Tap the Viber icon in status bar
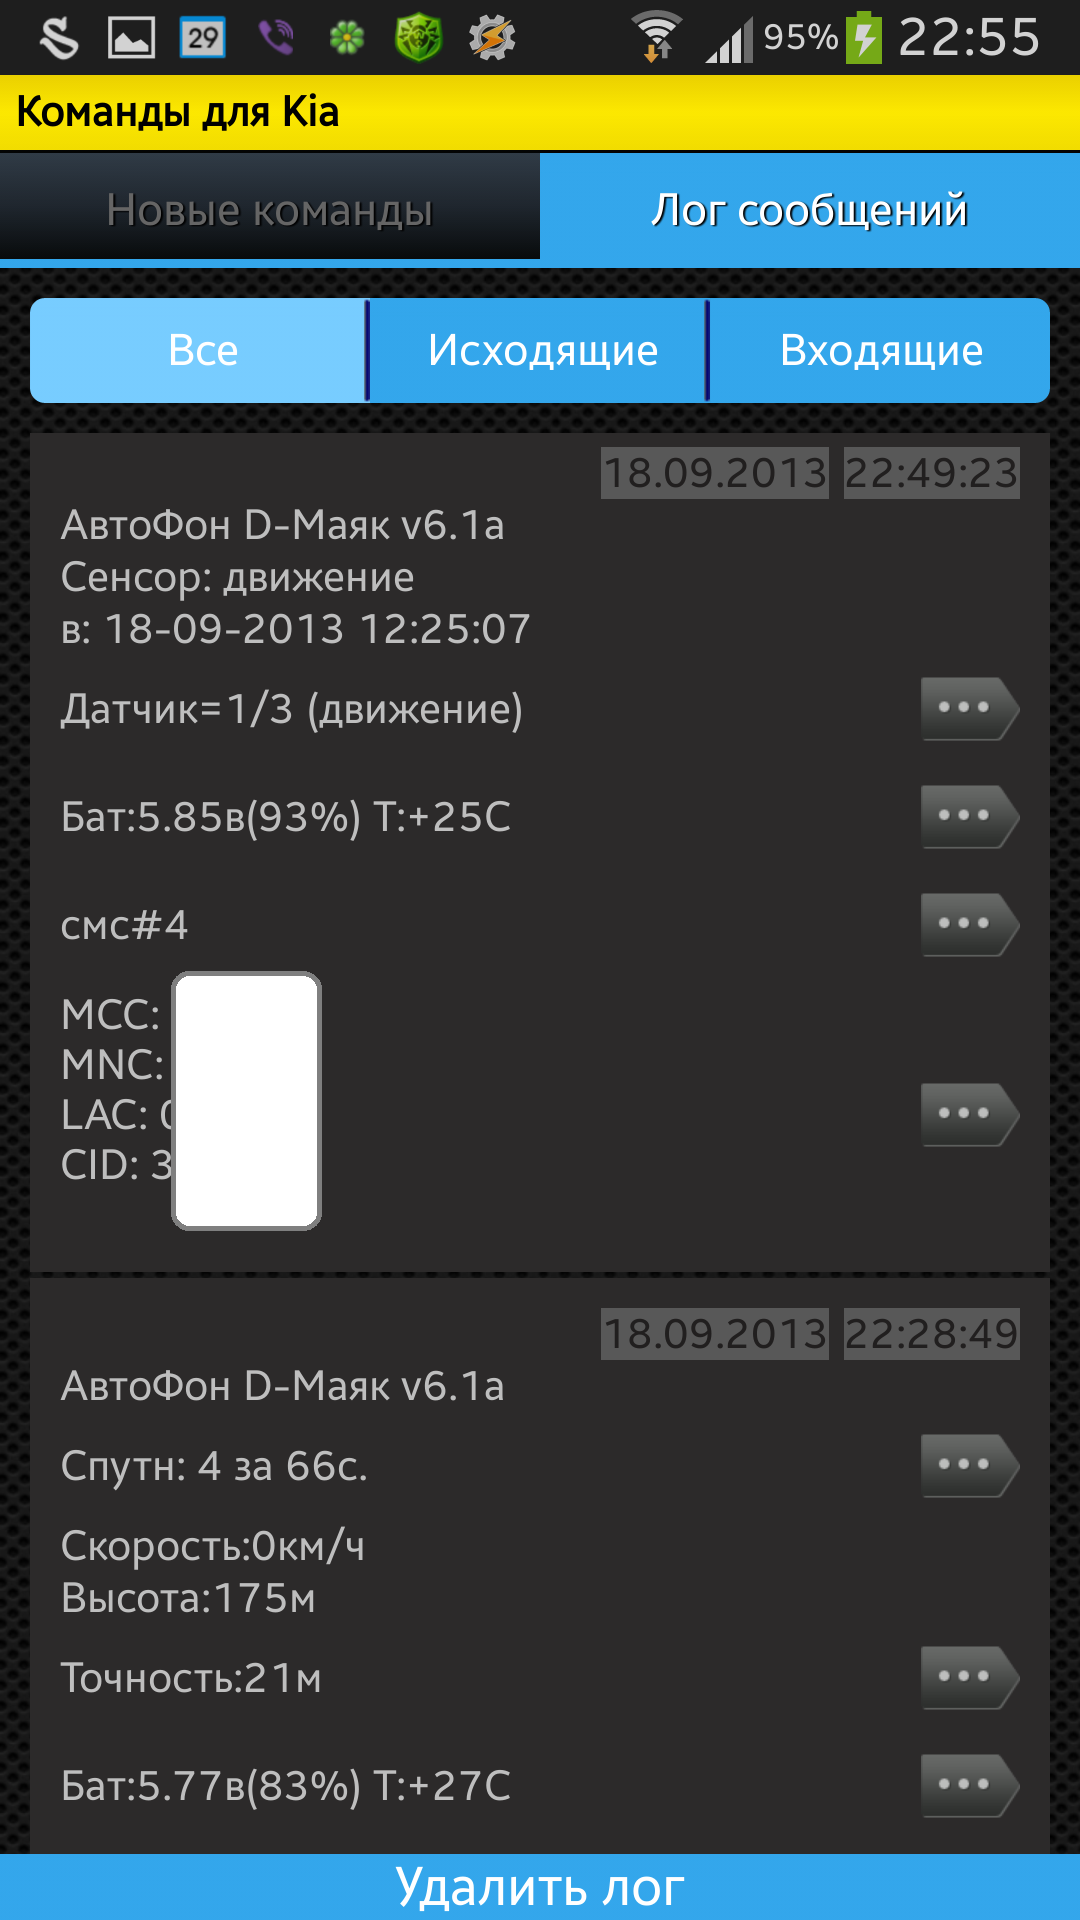1080x1920 pixels. point(276,38)
